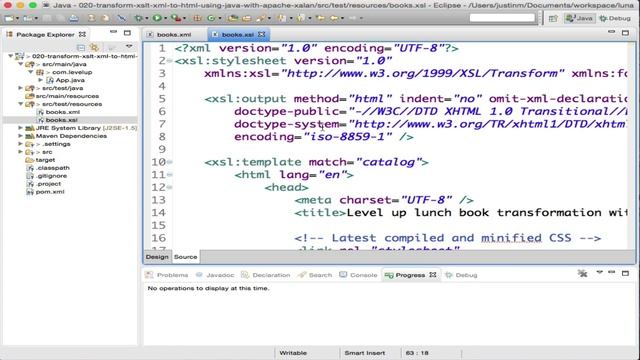Click the Open Type toolbar icon

(x=233, y=18)
